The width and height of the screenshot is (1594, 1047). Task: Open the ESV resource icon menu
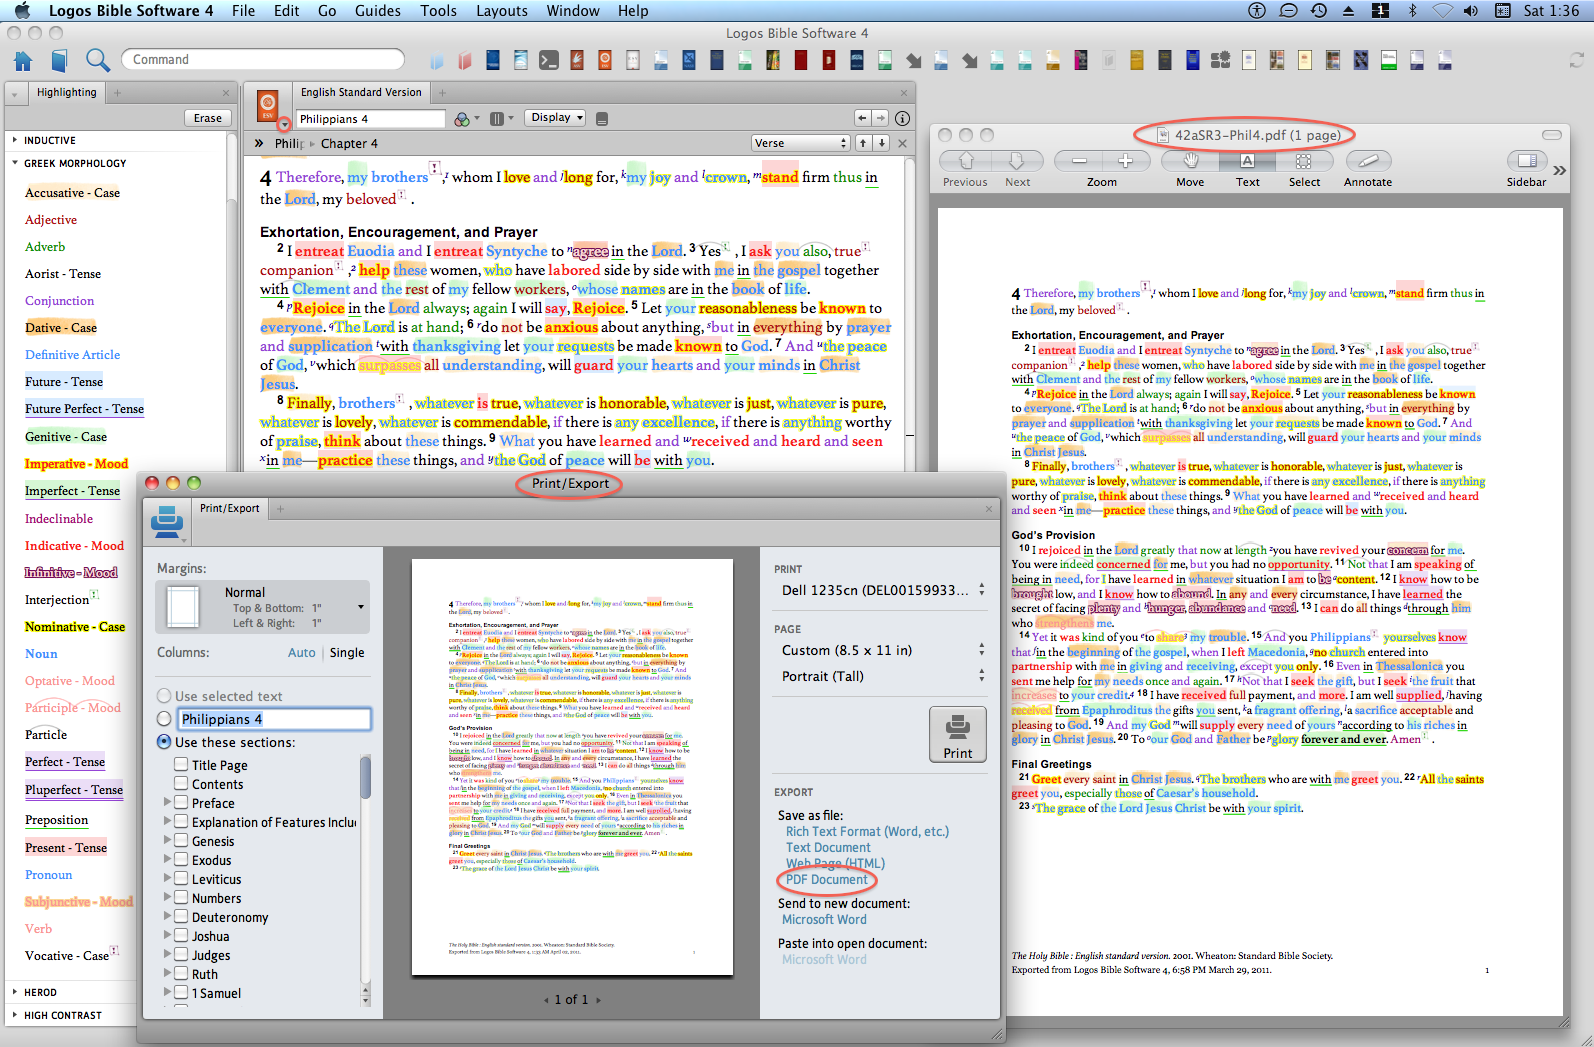point(267,104)
